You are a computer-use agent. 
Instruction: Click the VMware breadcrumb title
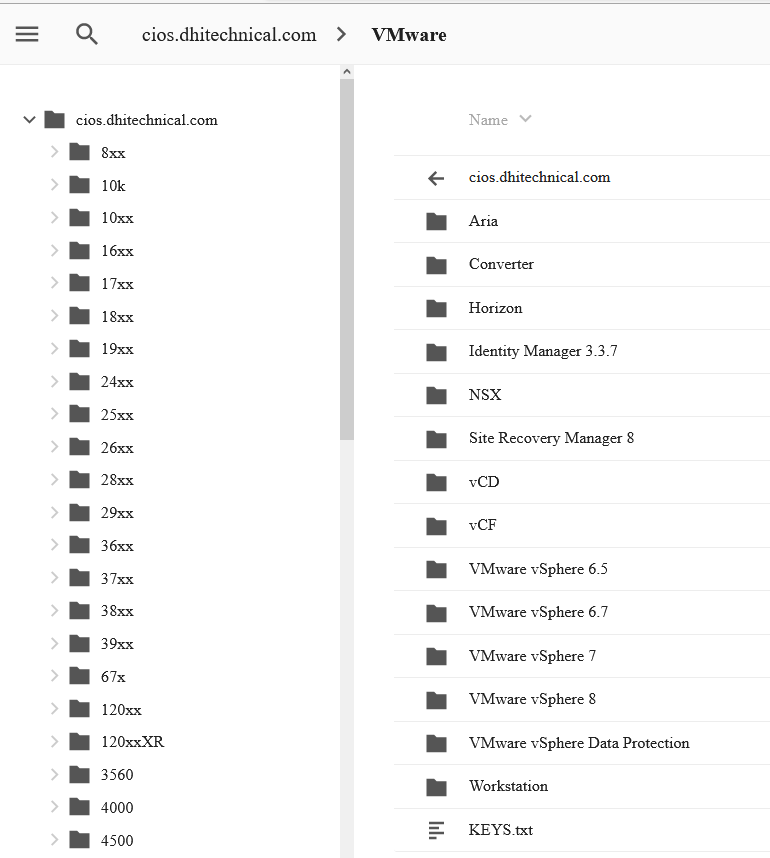[409, 35]
